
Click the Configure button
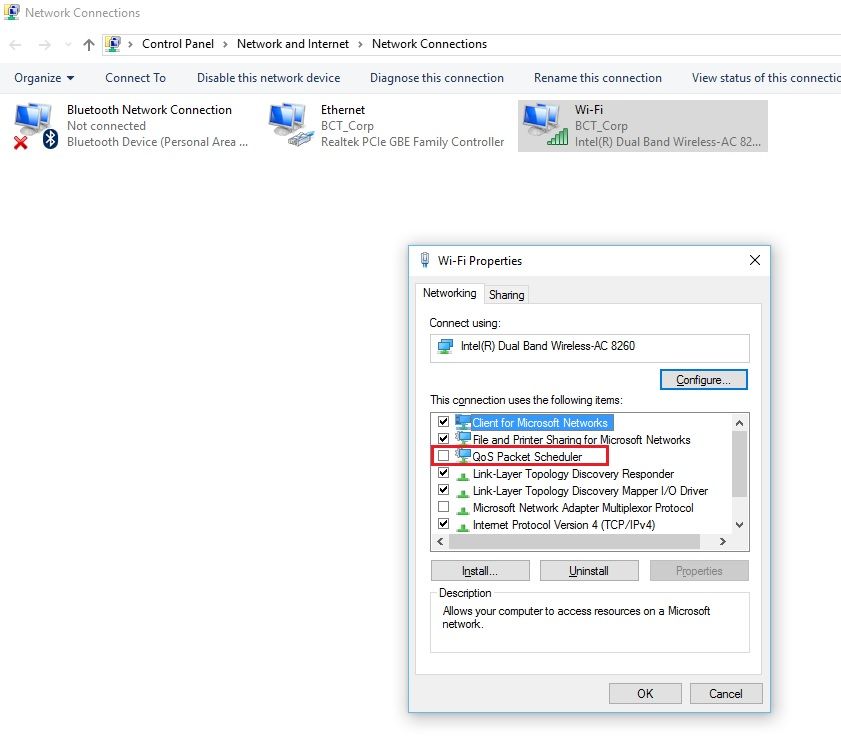pyautogui.click(x=704, y=380)
